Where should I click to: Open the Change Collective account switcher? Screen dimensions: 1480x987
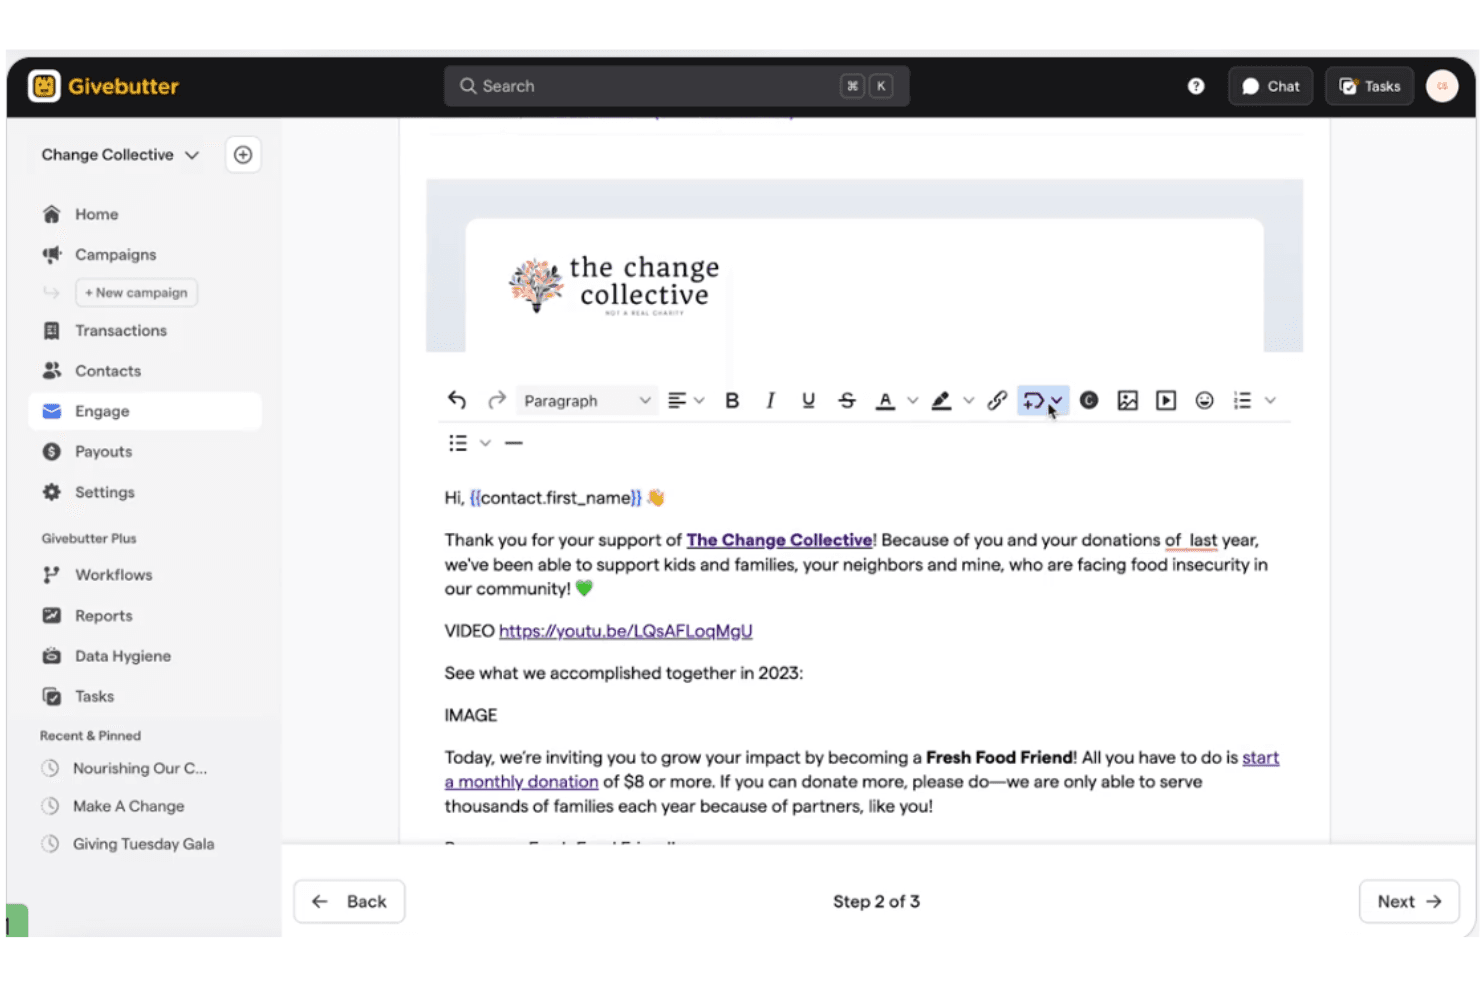[x=120, y=155]
